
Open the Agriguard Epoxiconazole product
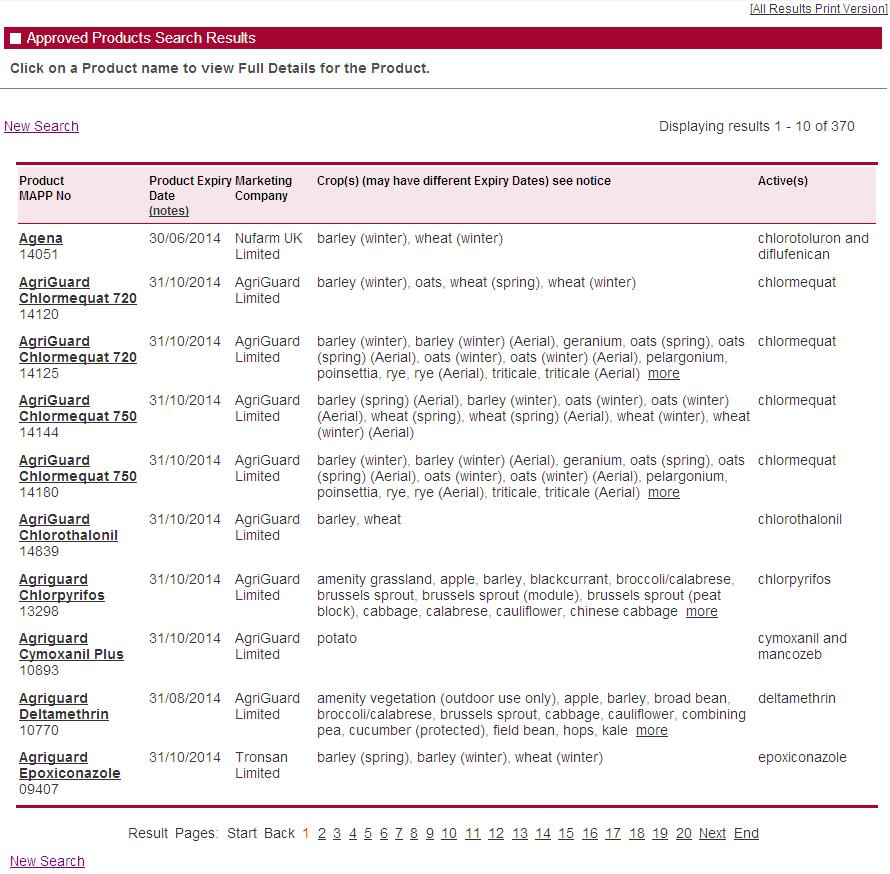[x=69, y=765]
